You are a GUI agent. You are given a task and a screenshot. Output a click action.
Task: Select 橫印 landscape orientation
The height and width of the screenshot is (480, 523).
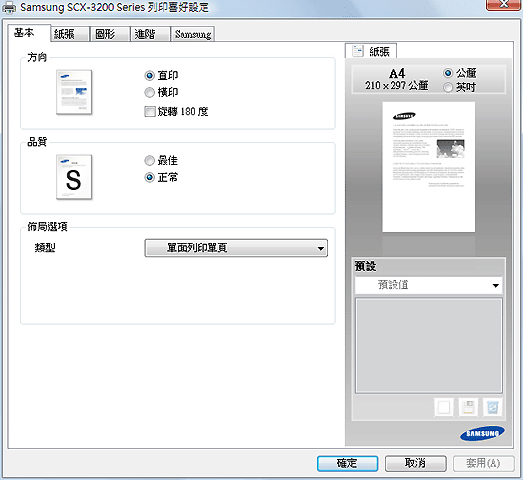161,92
